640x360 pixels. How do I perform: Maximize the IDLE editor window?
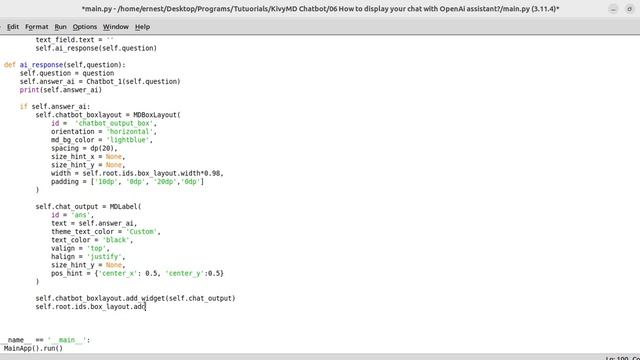629,9
